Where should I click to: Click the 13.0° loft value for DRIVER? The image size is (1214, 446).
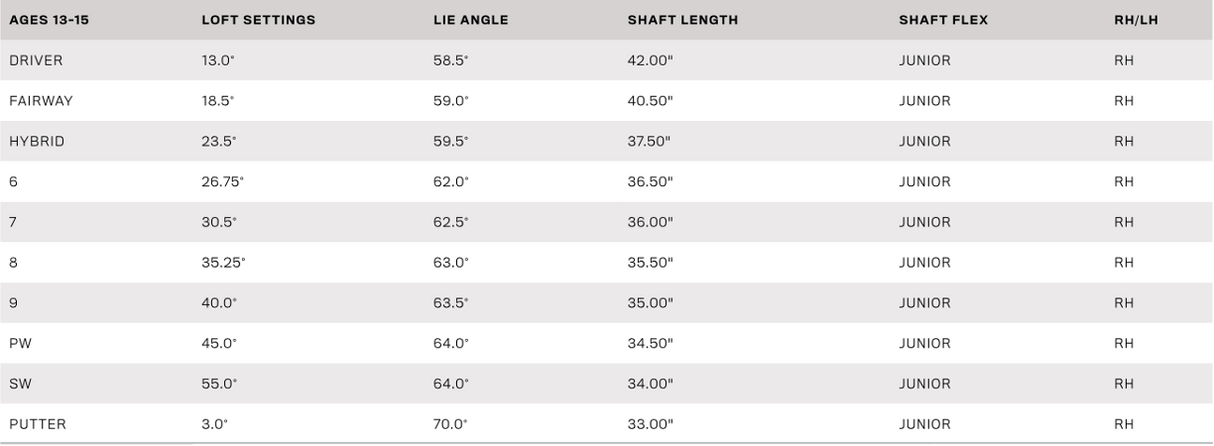(217, 61)
